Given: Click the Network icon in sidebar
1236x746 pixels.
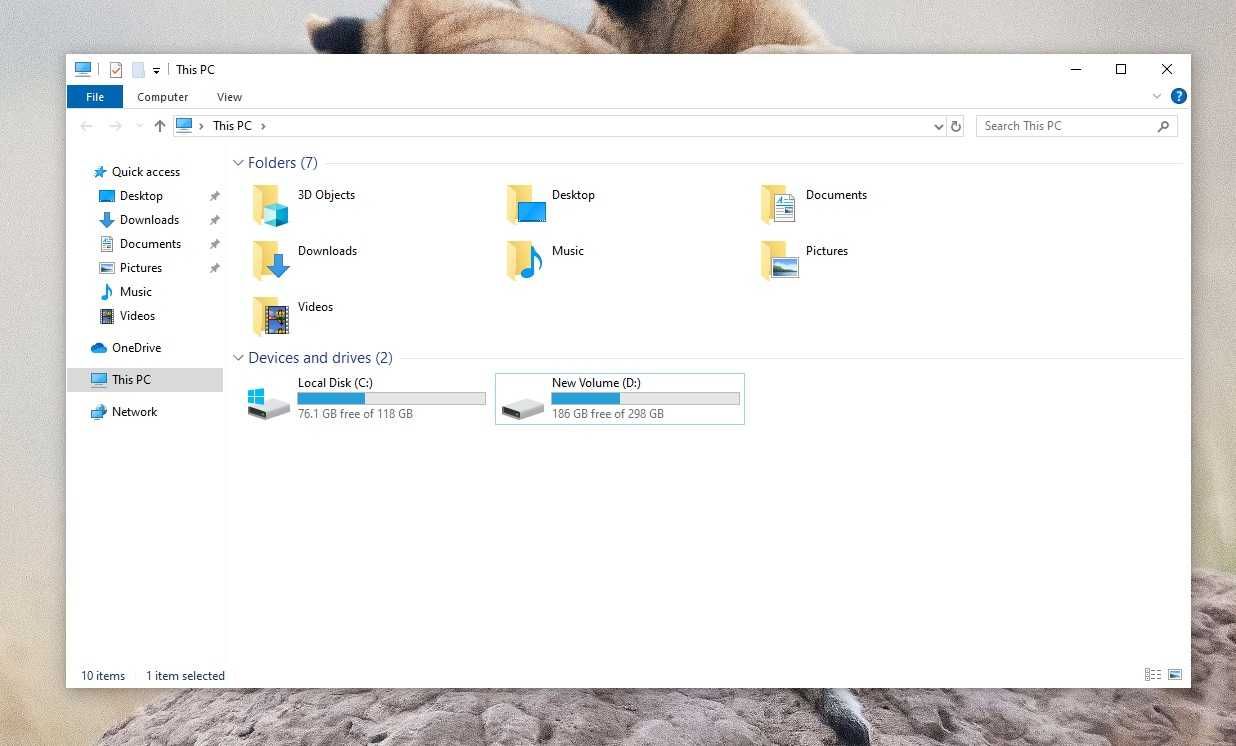Looking at the screenshot, I should 99,412.
